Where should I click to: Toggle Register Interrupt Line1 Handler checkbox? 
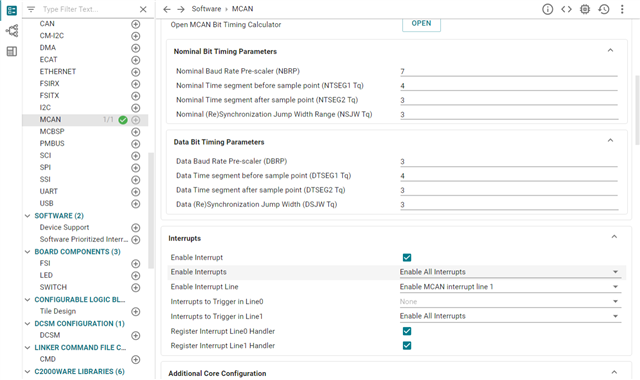(x=407, y=346)
